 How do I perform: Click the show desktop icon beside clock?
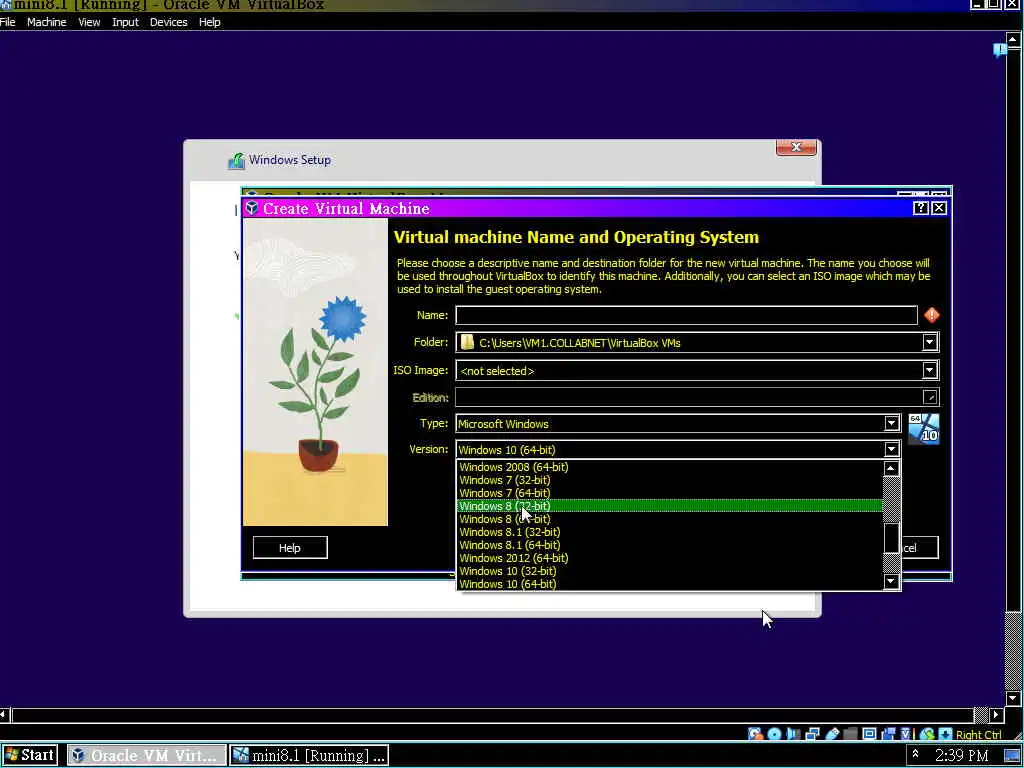click(x=1012, y=756)
